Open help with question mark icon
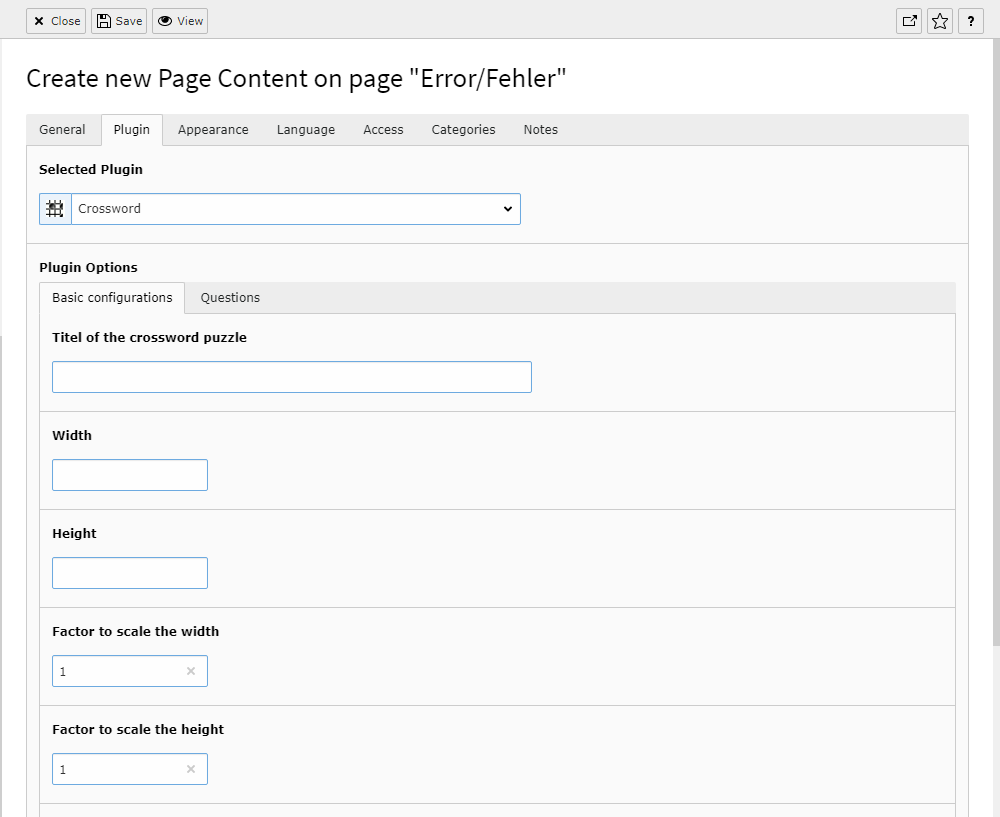The image size is (1000, 817). (x=971, y=21)
